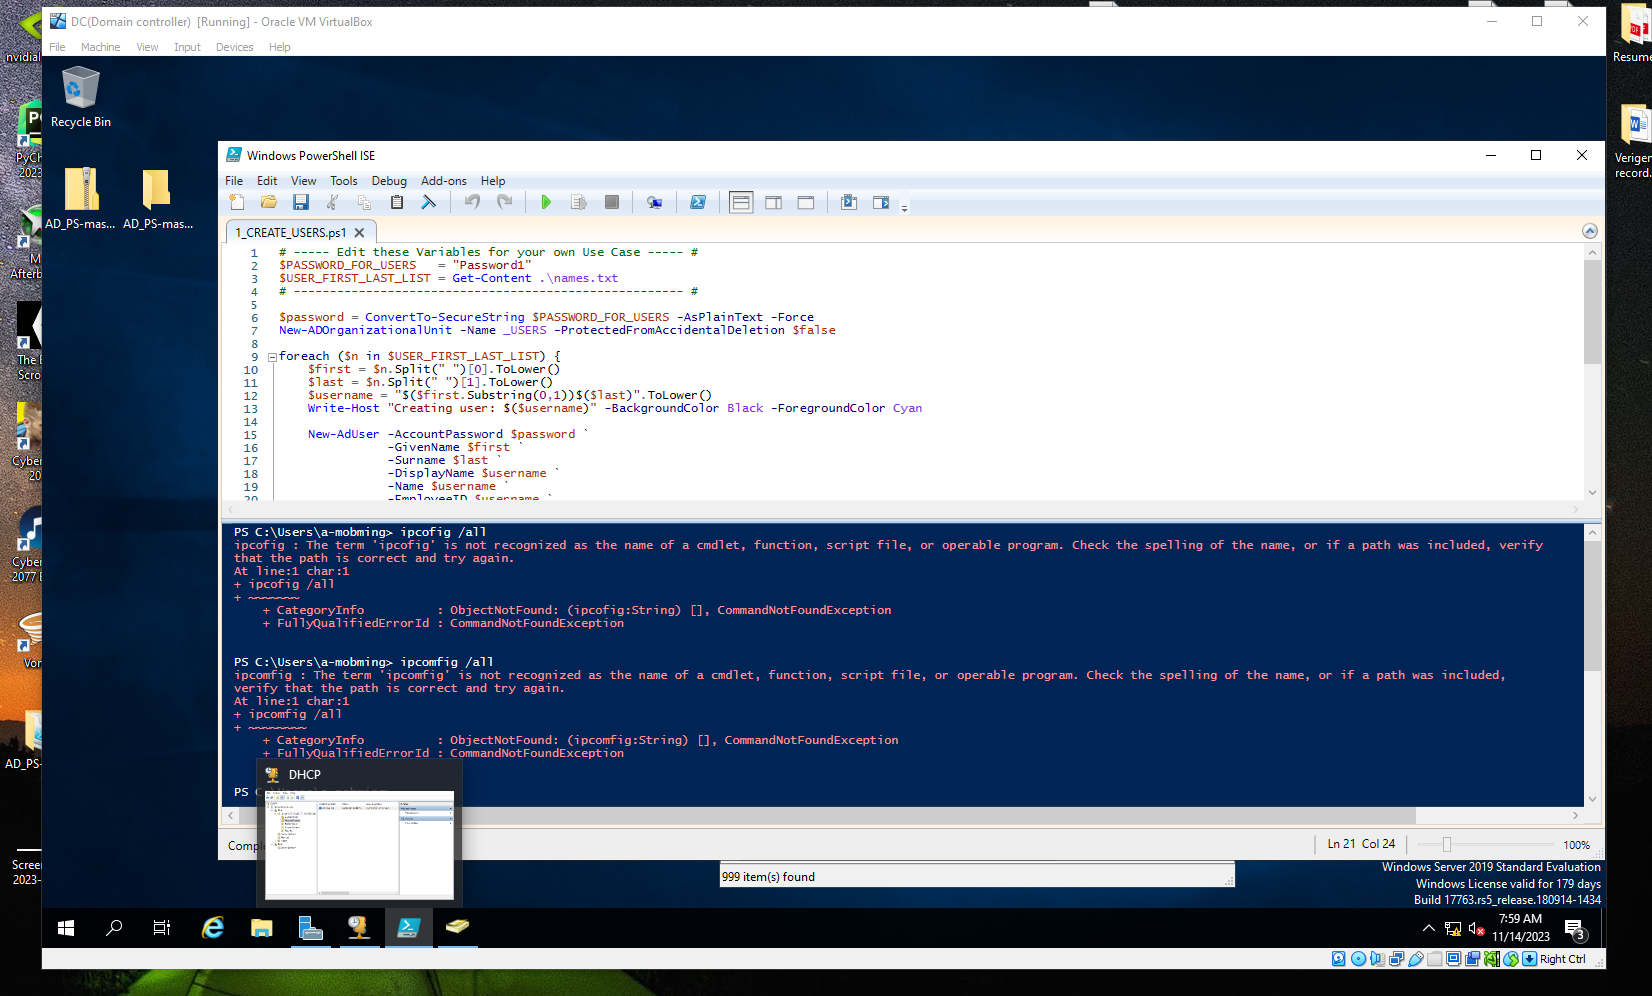This screenshot has width=1652, height=996.
Task: Click the Paste clipboard icon
Action: pos(397,202)
